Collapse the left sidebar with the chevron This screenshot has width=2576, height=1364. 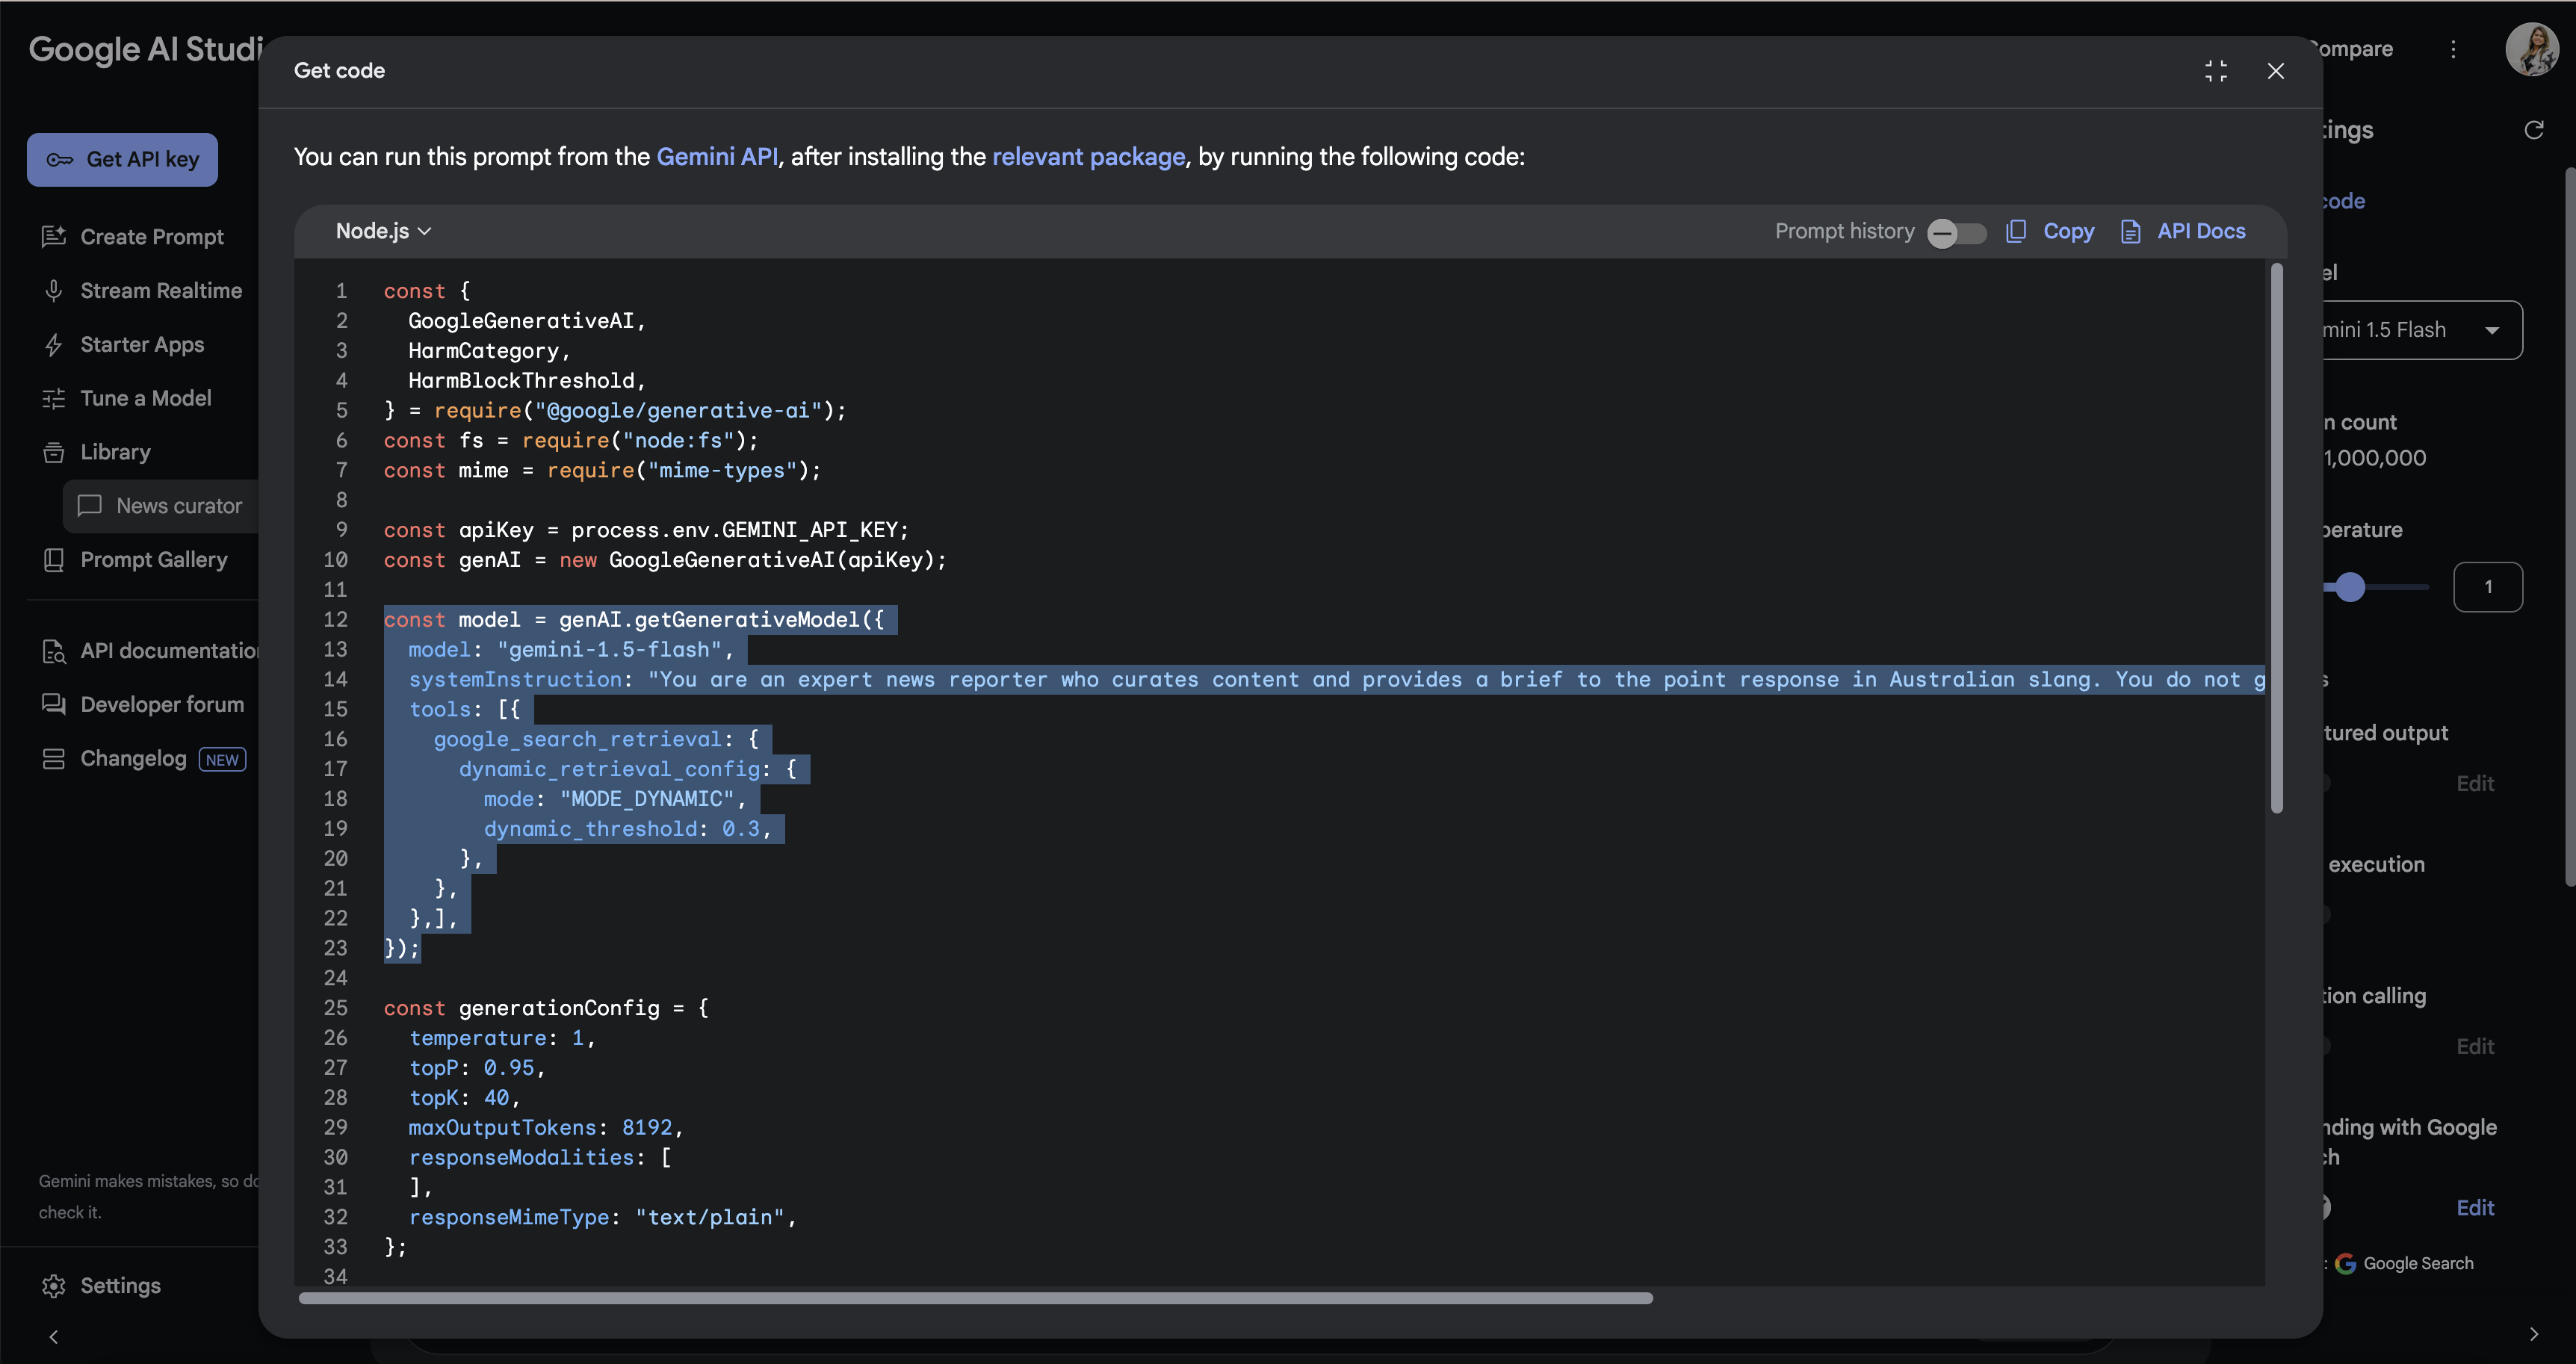pyautogui.click(x=53, y=1337)
